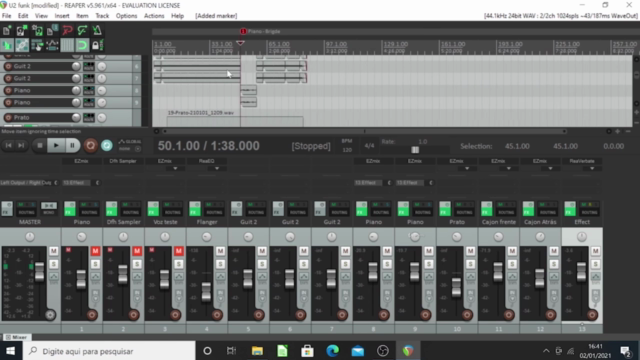Expand FX list arrow on Flanger strip
The image size is (640, 360).
[x=217, y=169]
